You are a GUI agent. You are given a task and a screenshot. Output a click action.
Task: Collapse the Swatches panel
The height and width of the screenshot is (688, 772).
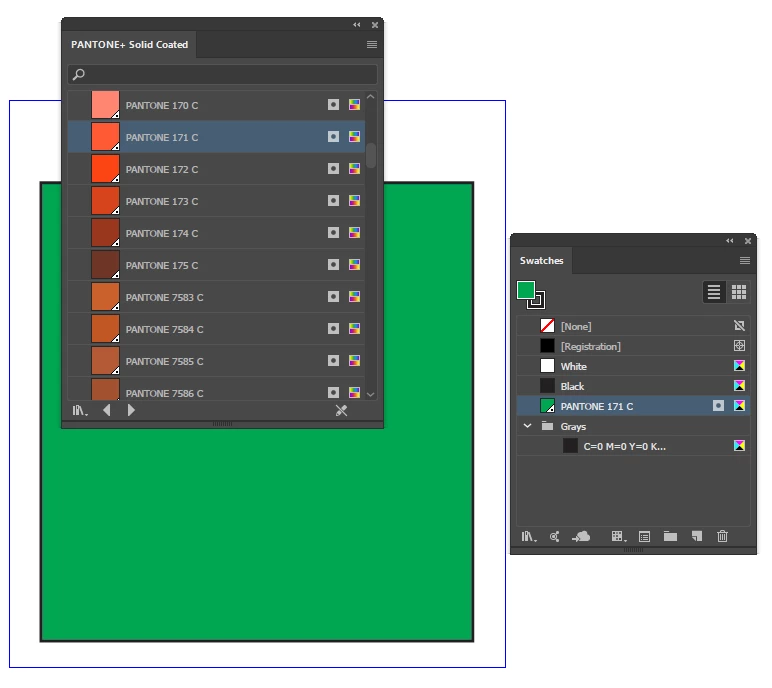730,241
